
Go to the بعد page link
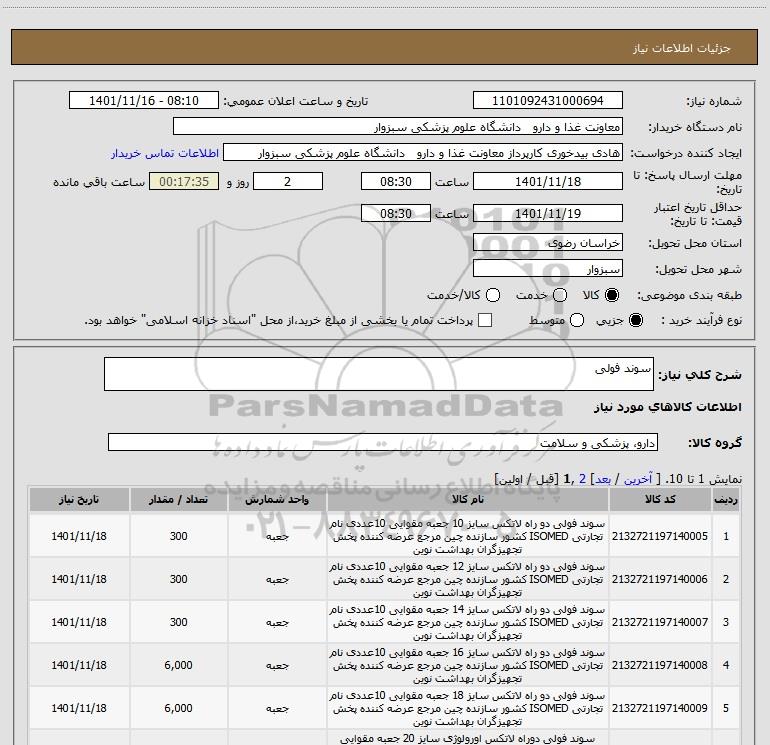603,479
